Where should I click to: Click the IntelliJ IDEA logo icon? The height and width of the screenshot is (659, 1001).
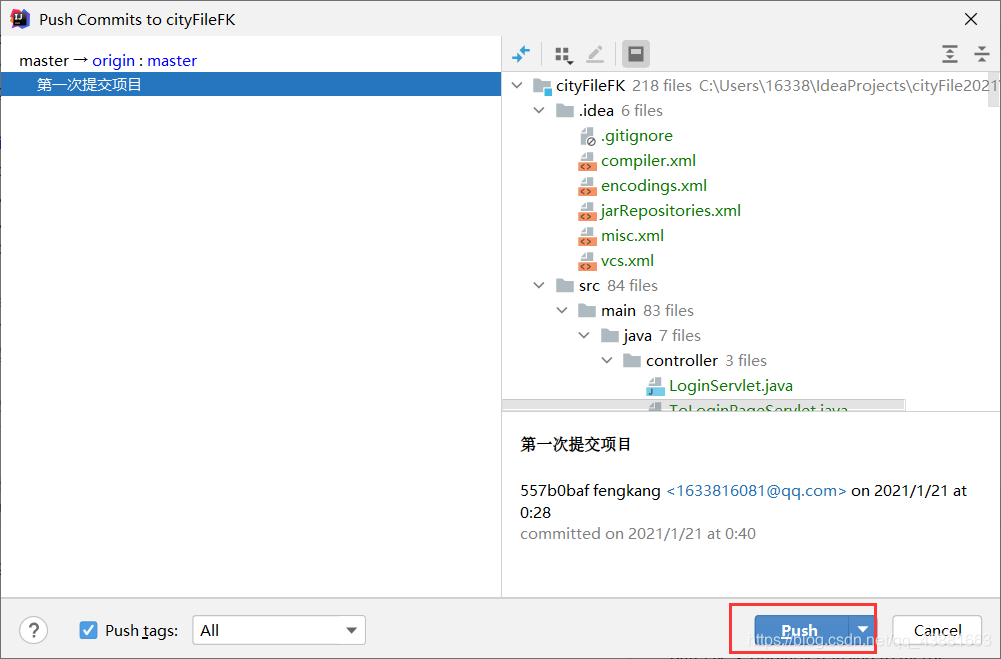[x=20, y=19]
